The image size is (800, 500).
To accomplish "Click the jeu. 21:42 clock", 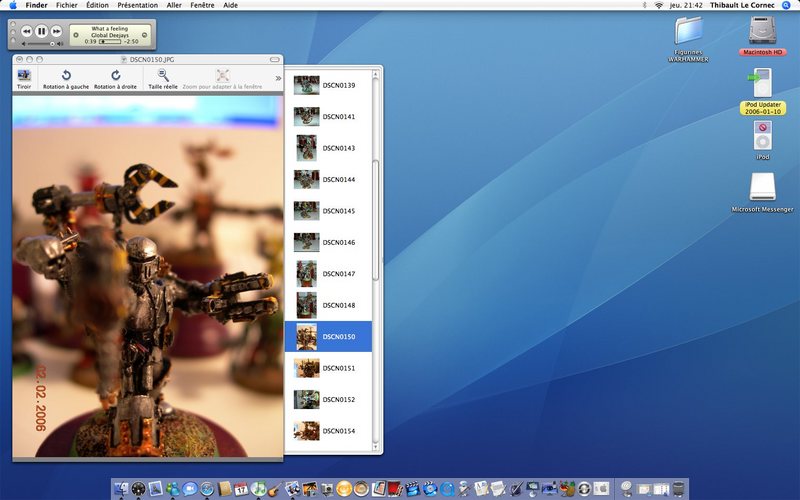I will coord(686,5).
